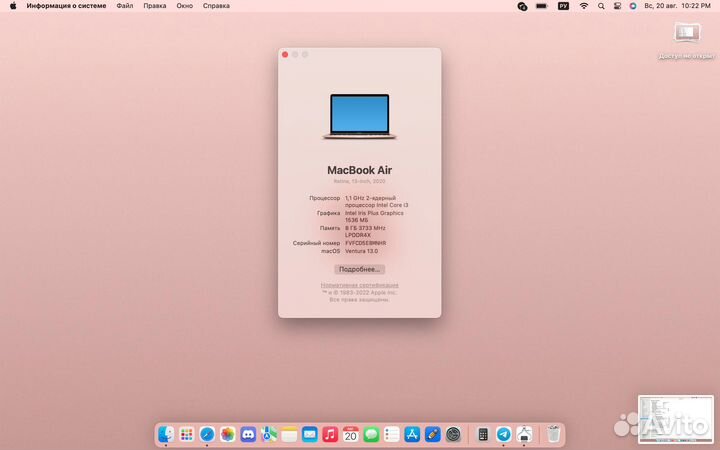Click System Information app icon in dock
Image resolution: width=720 pixels, height=450 pixels.
(524, 434)
